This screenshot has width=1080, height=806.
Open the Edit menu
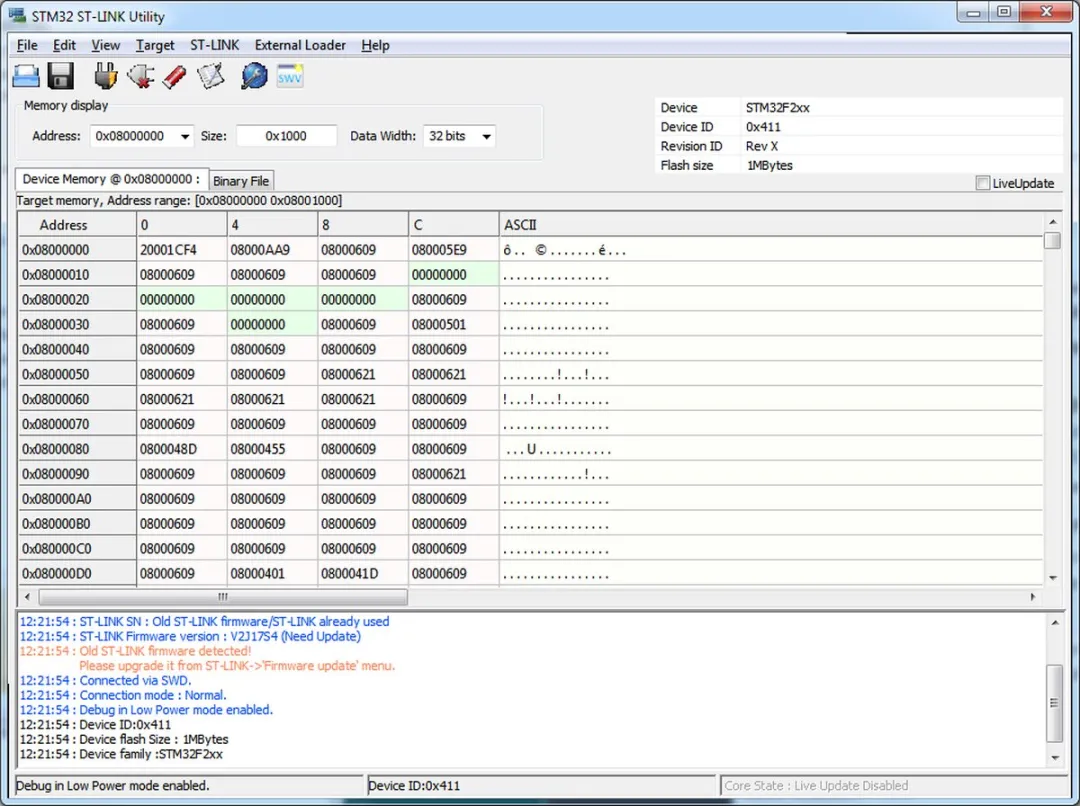pyautogui.click(x=64, y=45)
